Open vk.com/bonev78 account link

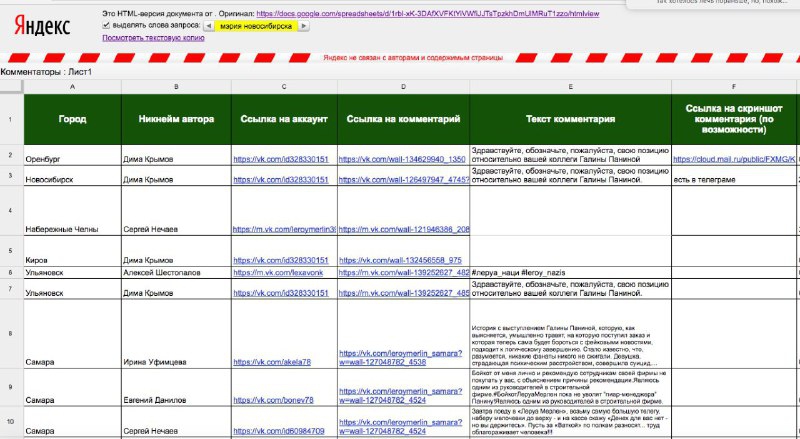[x=273, y=400]
